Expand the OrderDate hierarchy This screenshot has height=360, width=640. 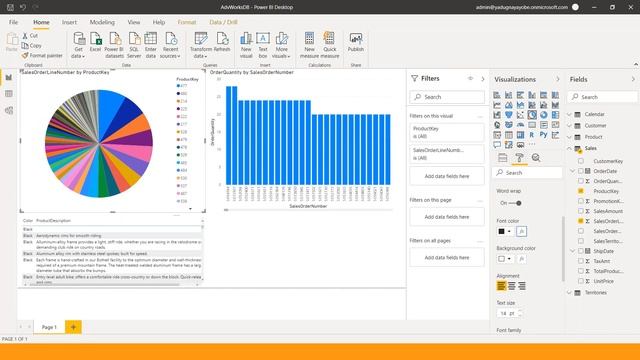coord(573,171)
